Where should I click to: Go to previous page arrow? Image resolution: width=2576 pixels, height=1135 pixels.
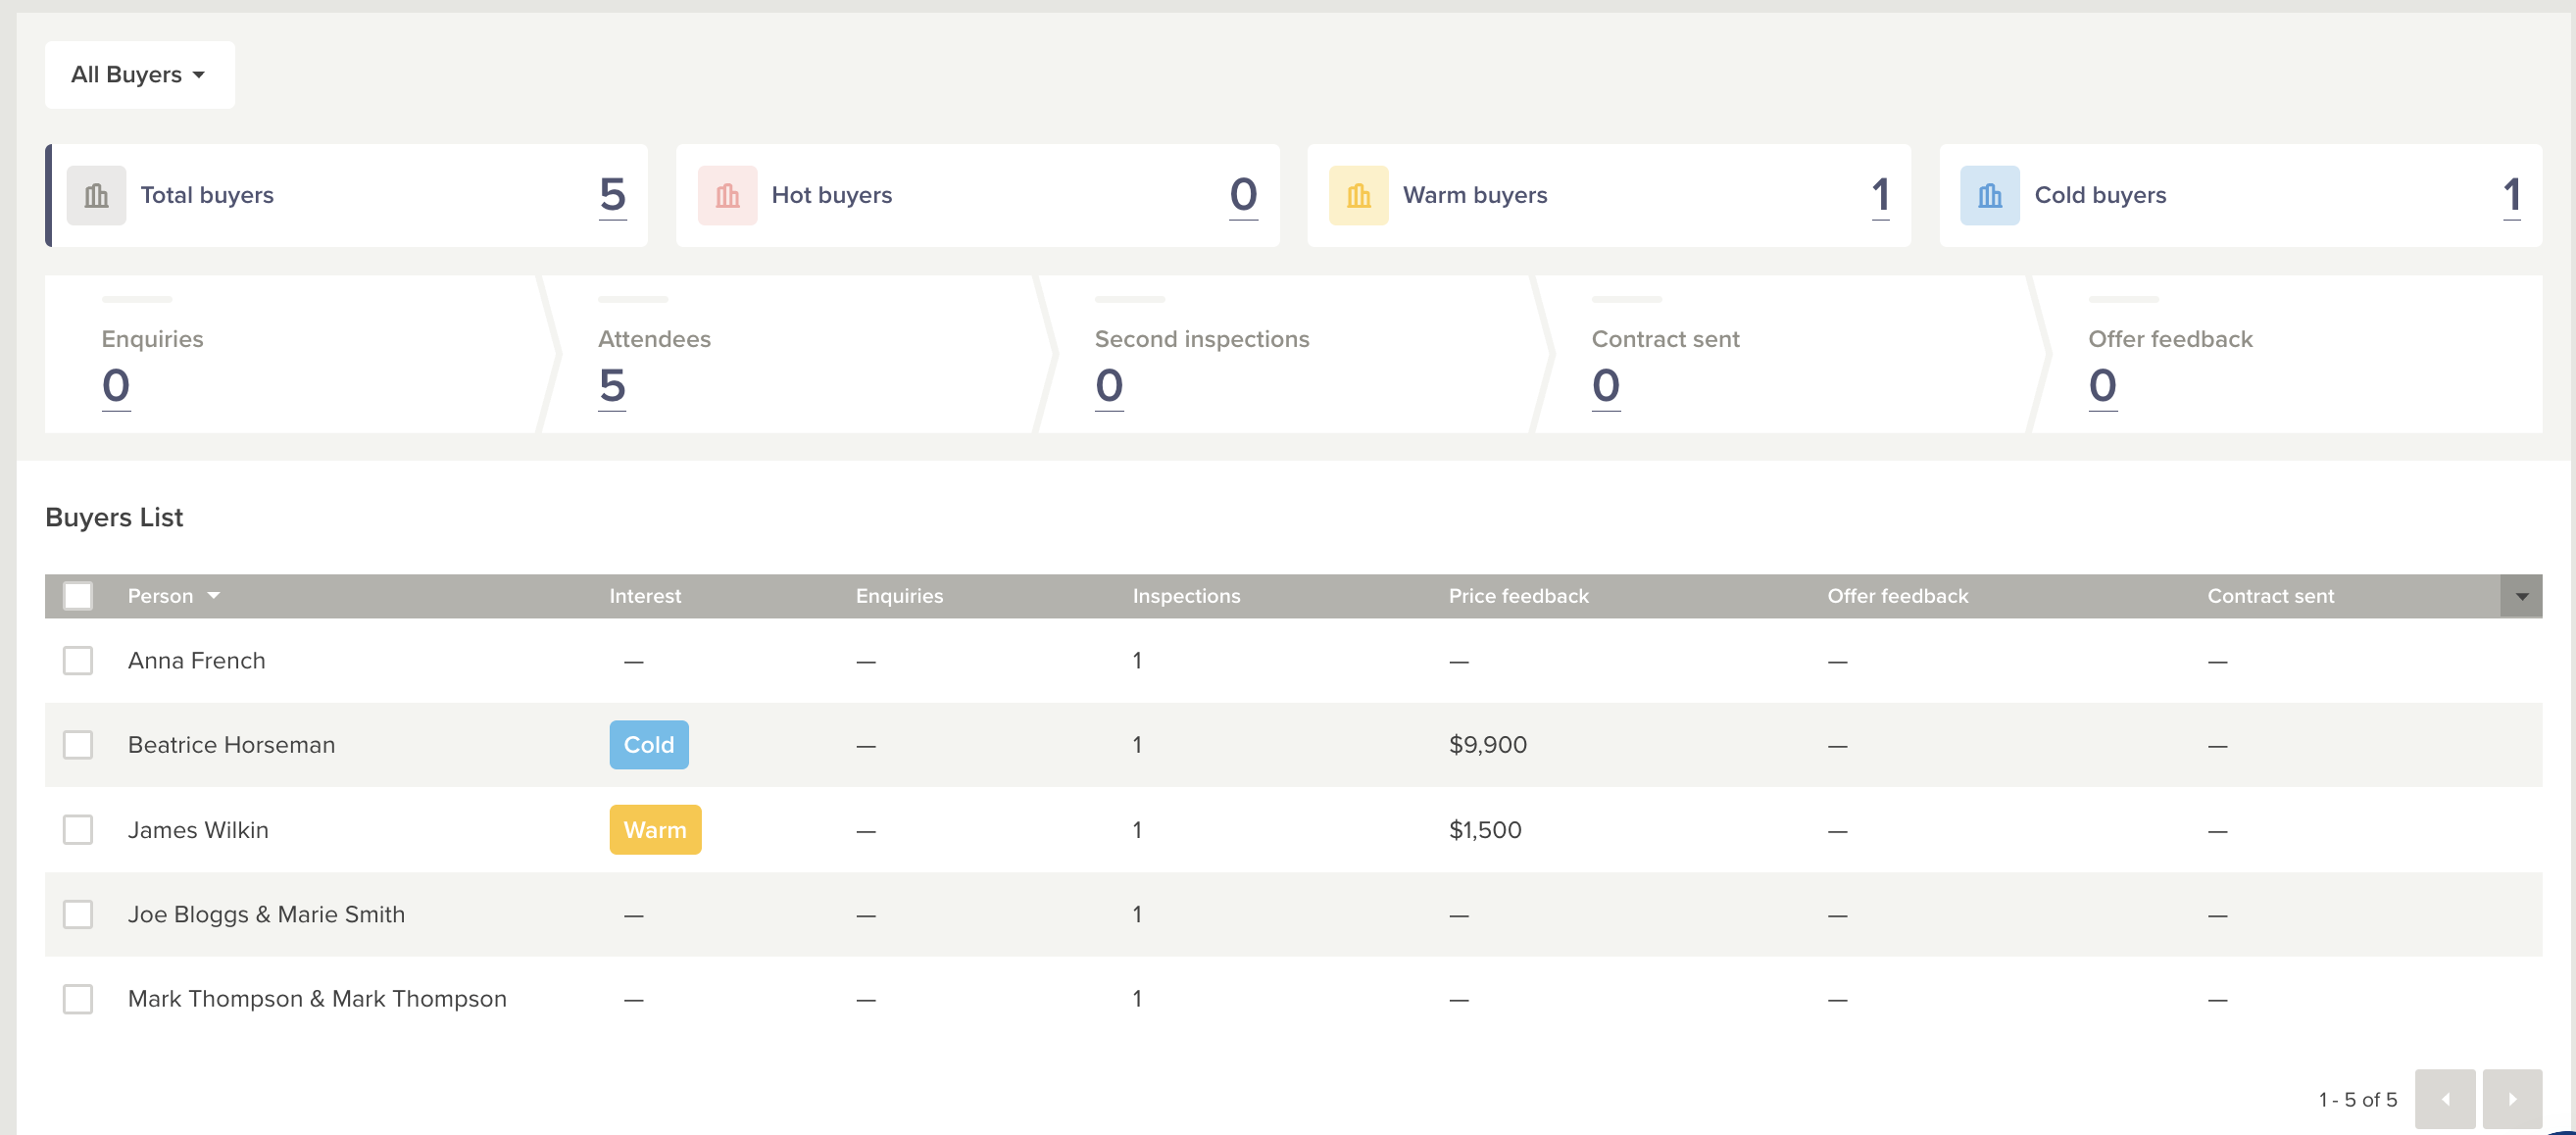click(x=2444, y=1098)
